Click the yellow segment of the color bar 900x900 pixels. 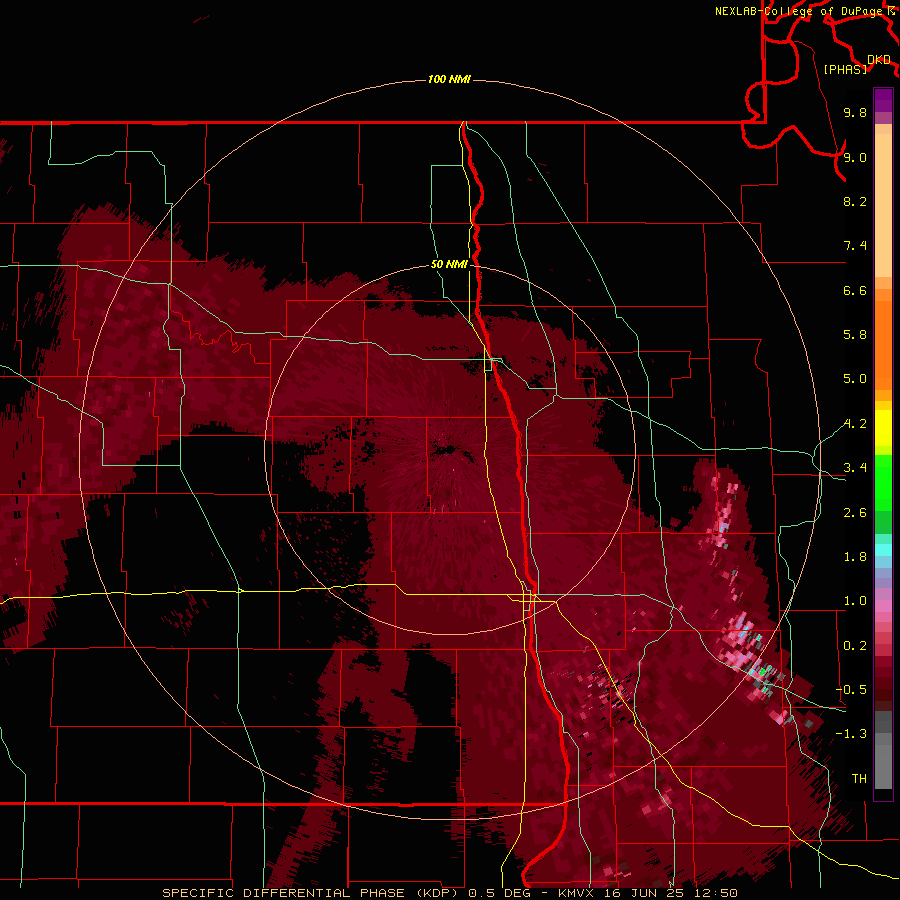pos(883,428)
